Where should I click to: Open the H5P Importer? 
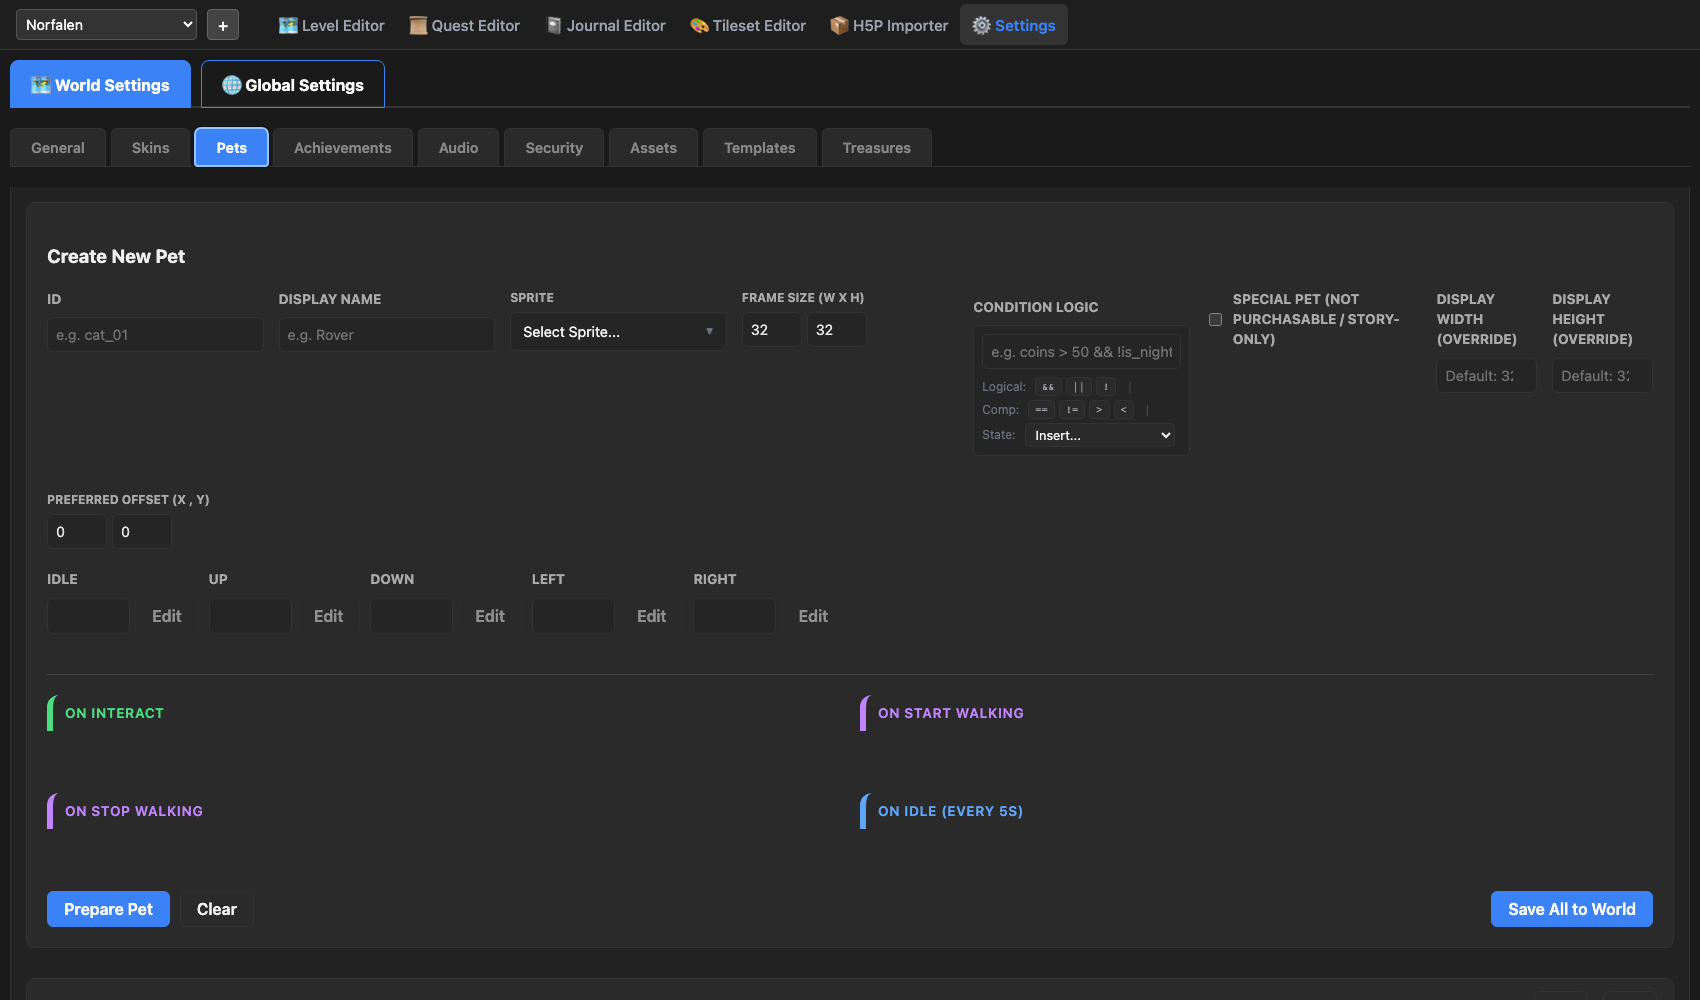889,25
